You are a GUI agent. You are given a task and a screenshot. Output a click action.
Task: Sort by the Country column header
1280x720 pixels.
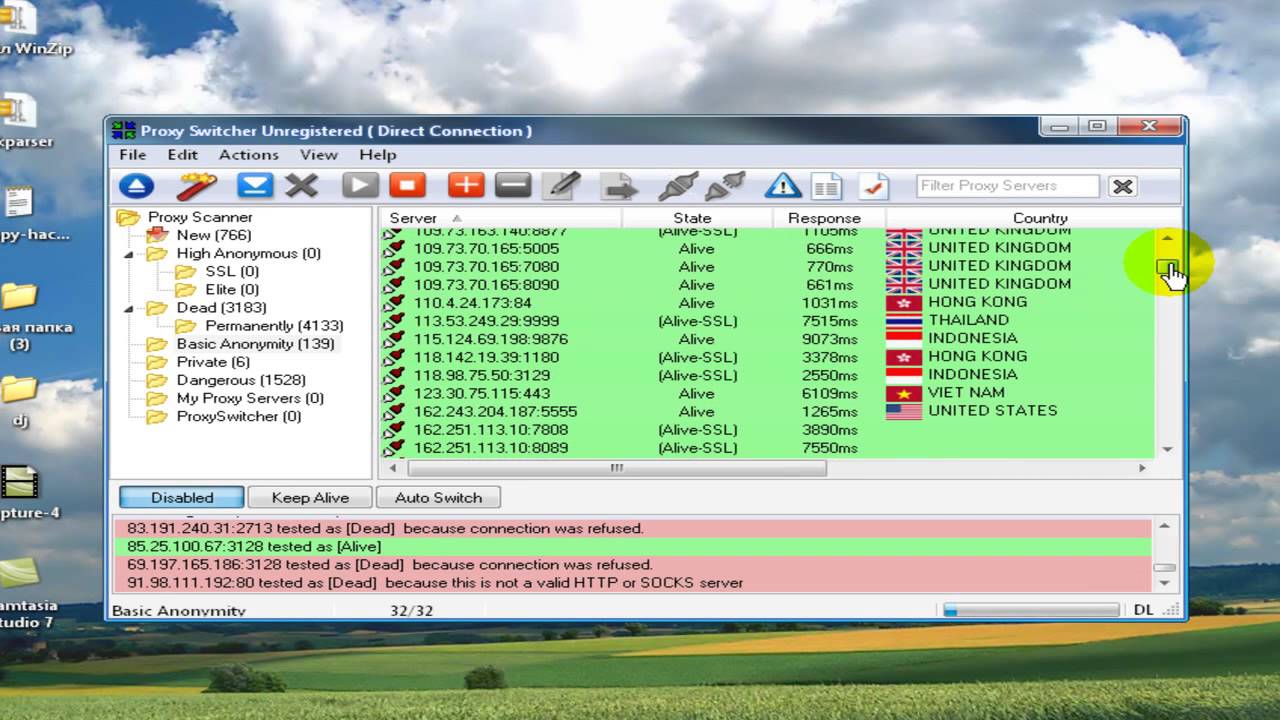click(1033, 218)
